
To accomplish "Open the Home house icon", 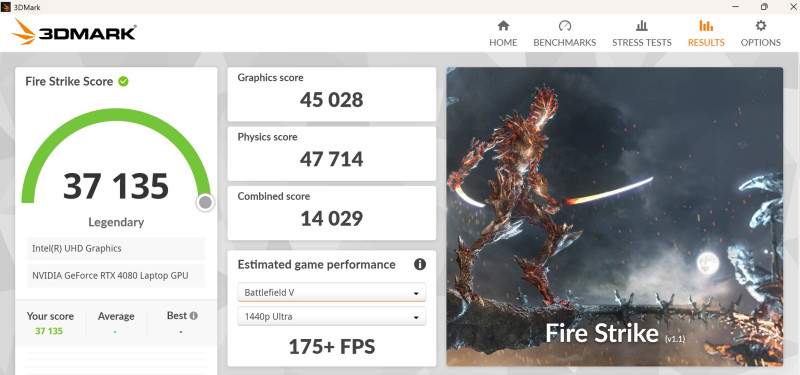I will click(x=503, y=26).
